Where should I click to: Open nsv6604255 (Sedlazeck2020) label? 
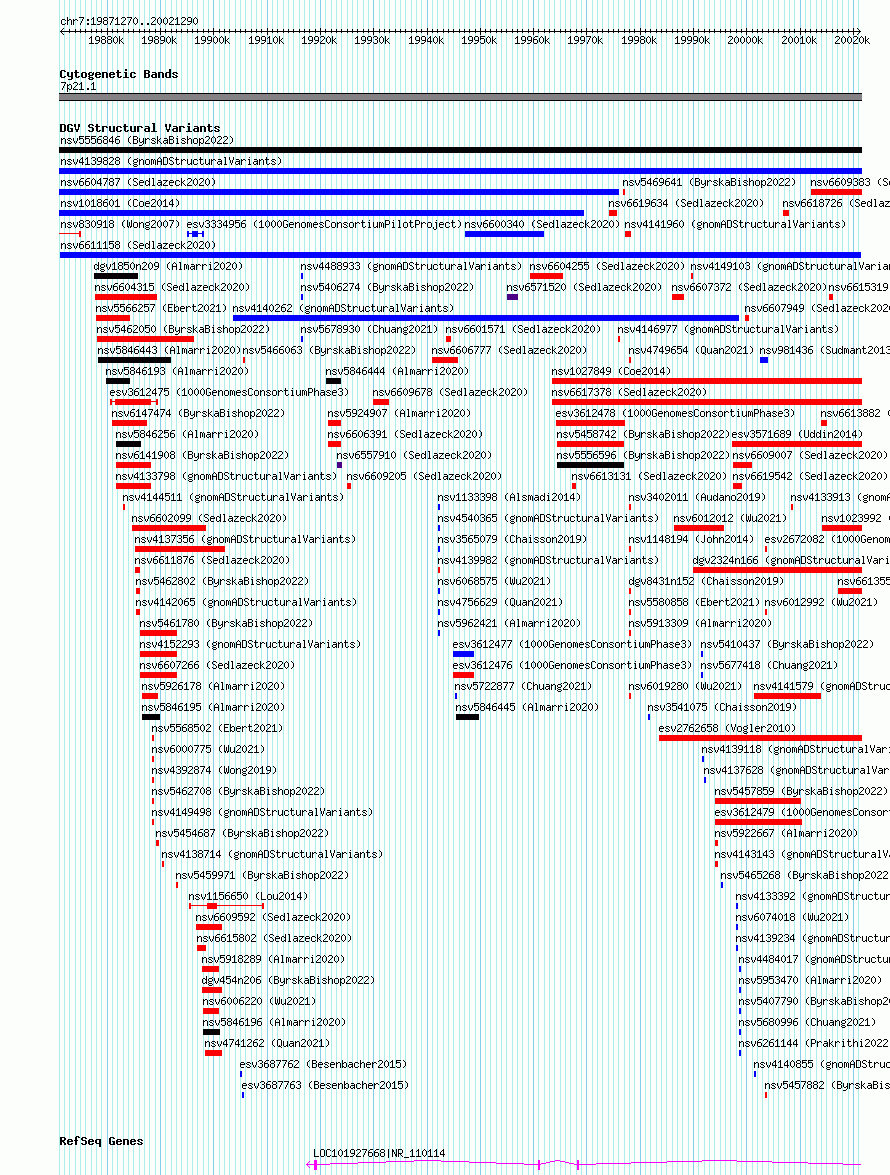[607, 266]
